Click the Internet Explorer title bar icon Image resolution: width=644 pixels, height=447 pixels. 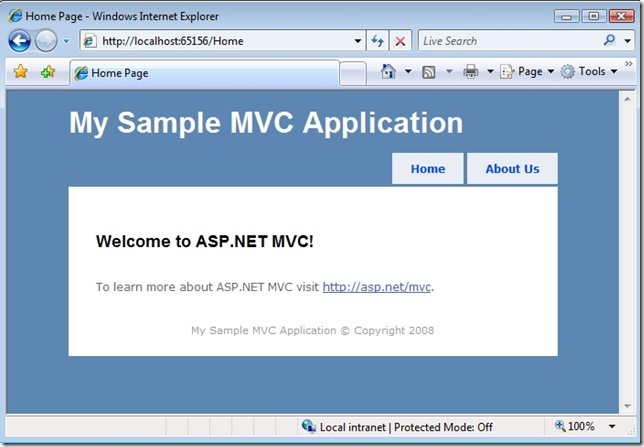pos(15,16)
